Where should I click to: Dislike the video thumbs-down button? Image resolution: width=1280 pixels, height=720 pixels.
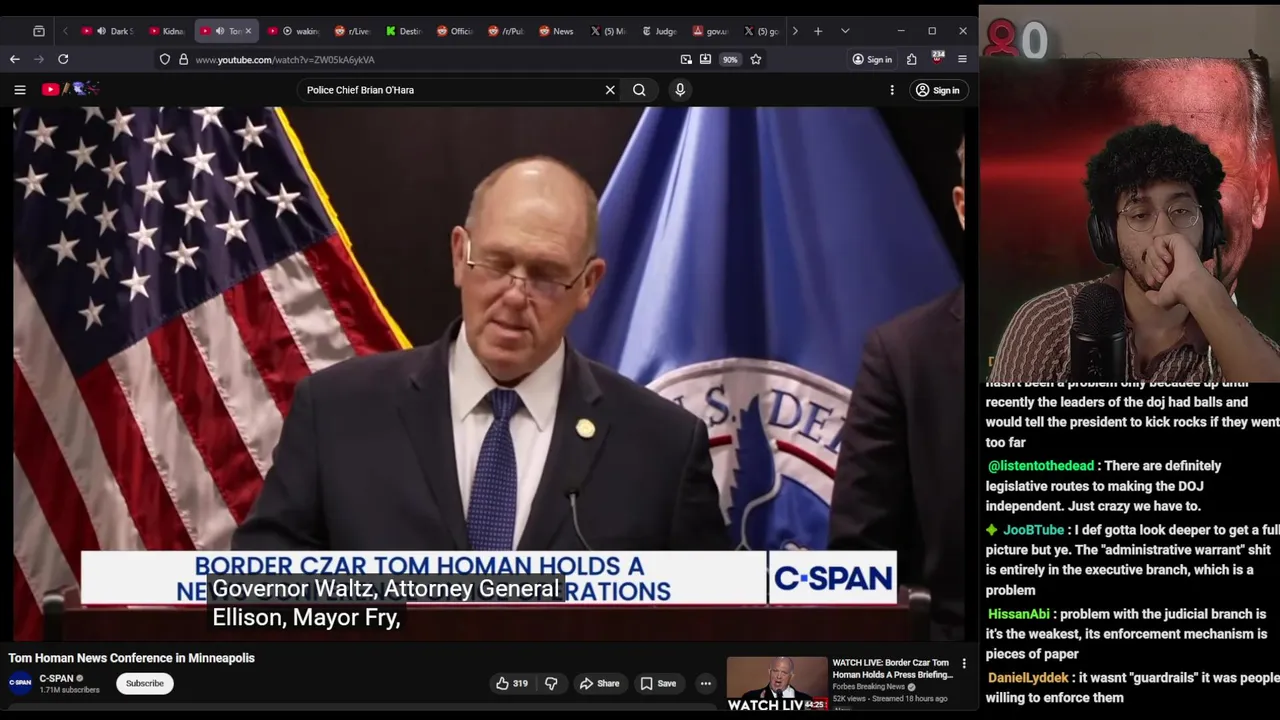click(551, 683)
